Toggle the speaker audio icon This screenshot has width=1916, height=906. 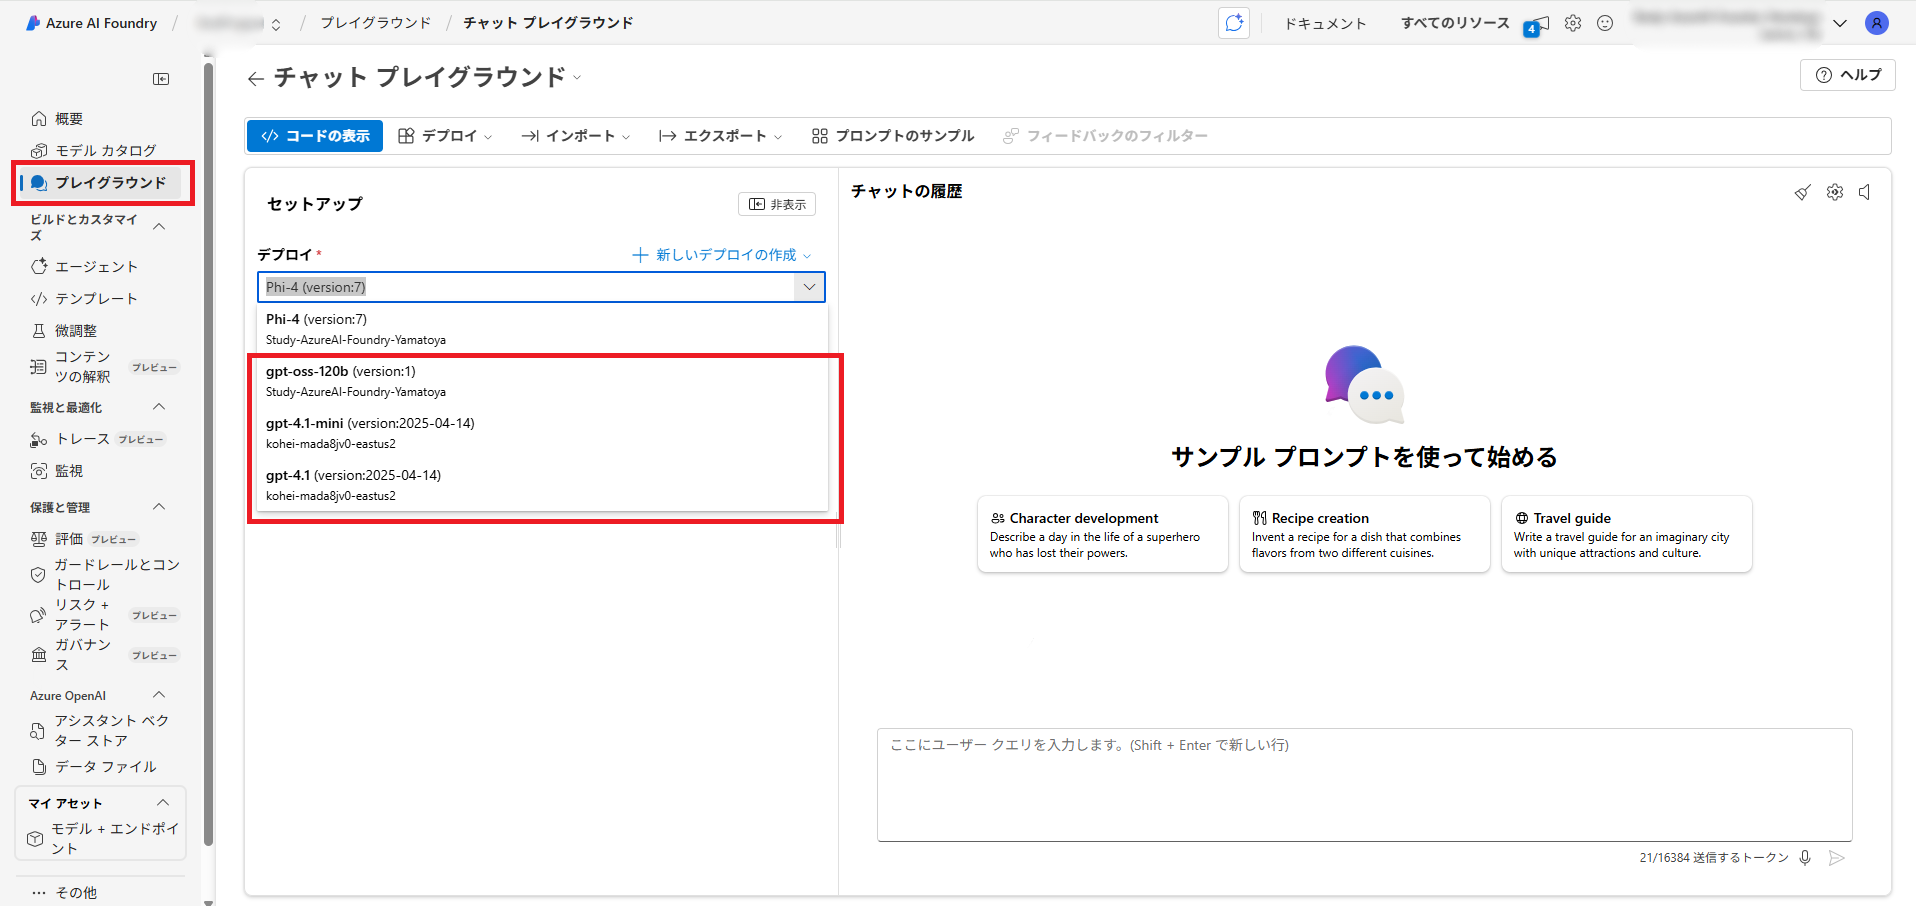click(1865, 192)
